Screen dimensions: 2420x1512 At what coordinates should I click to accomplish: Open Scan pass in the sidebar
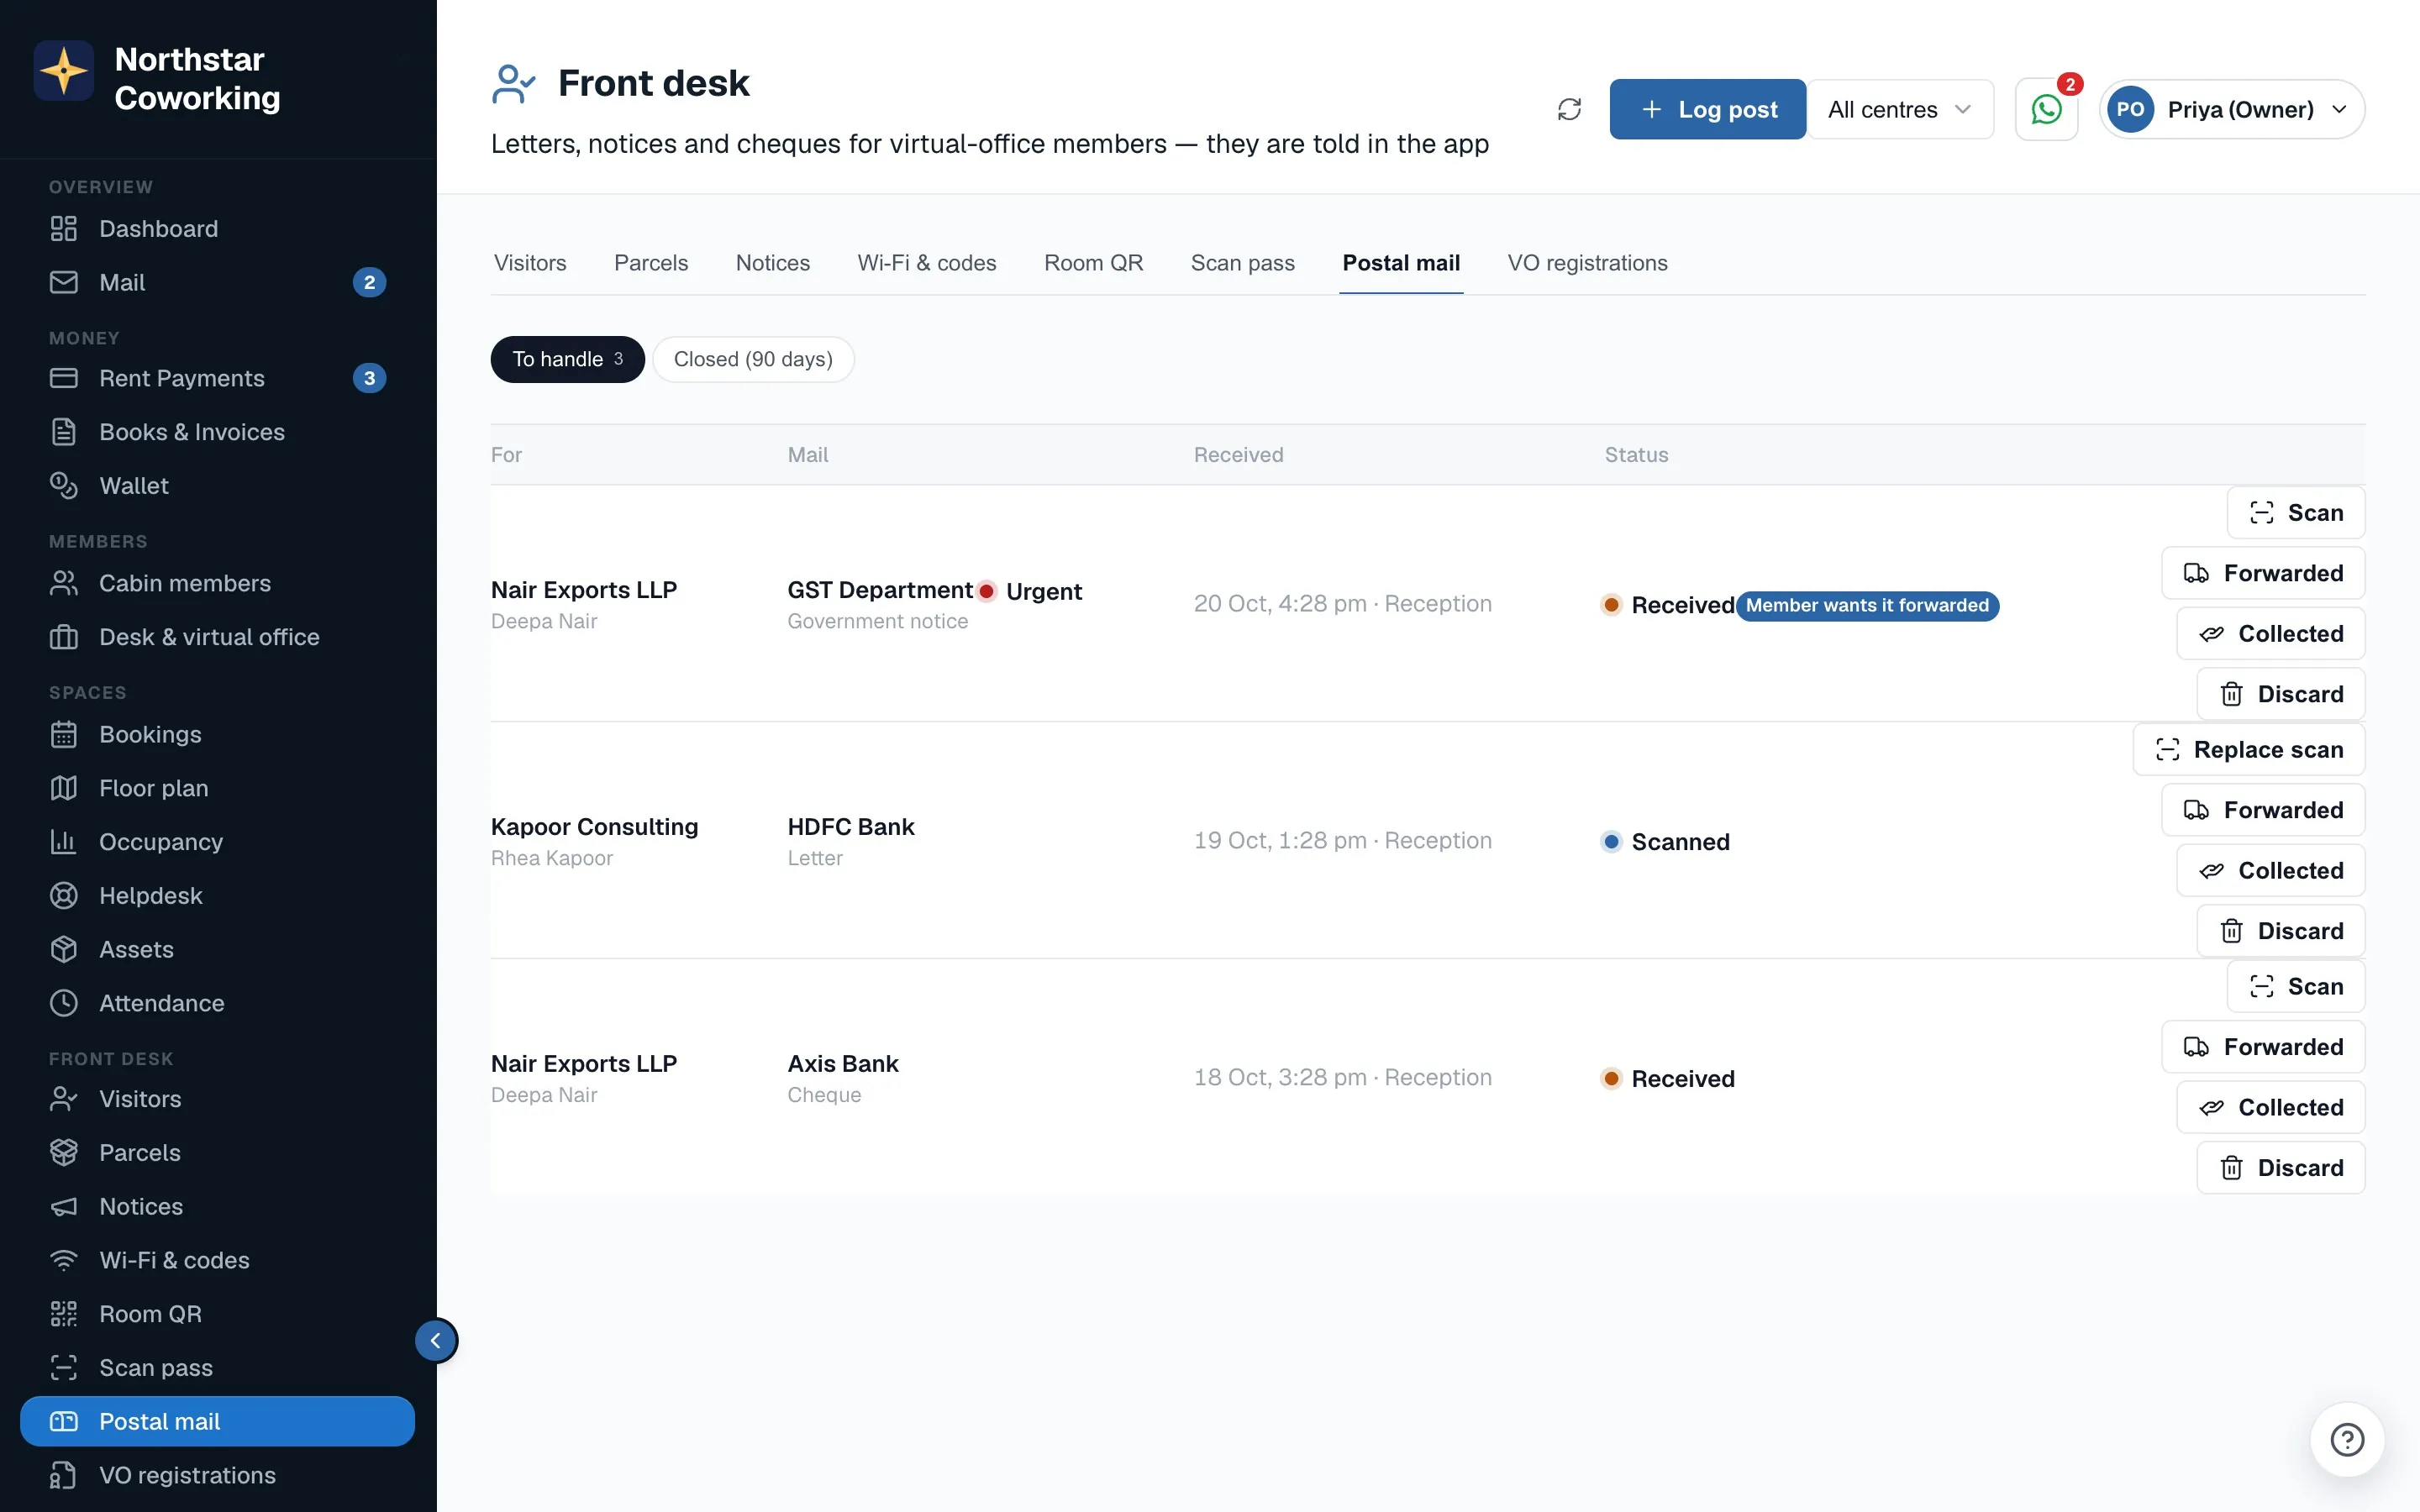click(x=217, y=1368)
